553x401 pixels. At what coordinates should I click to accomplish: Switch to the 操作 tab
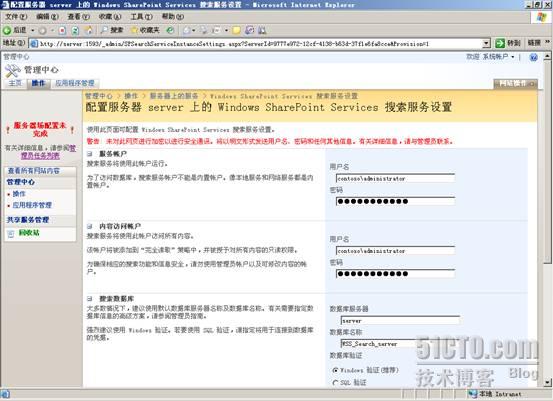pyautogui.click(x=38, y=83)
